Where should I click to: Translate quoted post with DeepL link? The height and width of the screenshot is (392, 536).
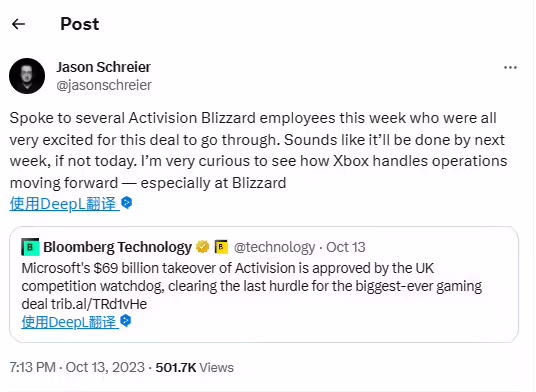coord(70,322)
